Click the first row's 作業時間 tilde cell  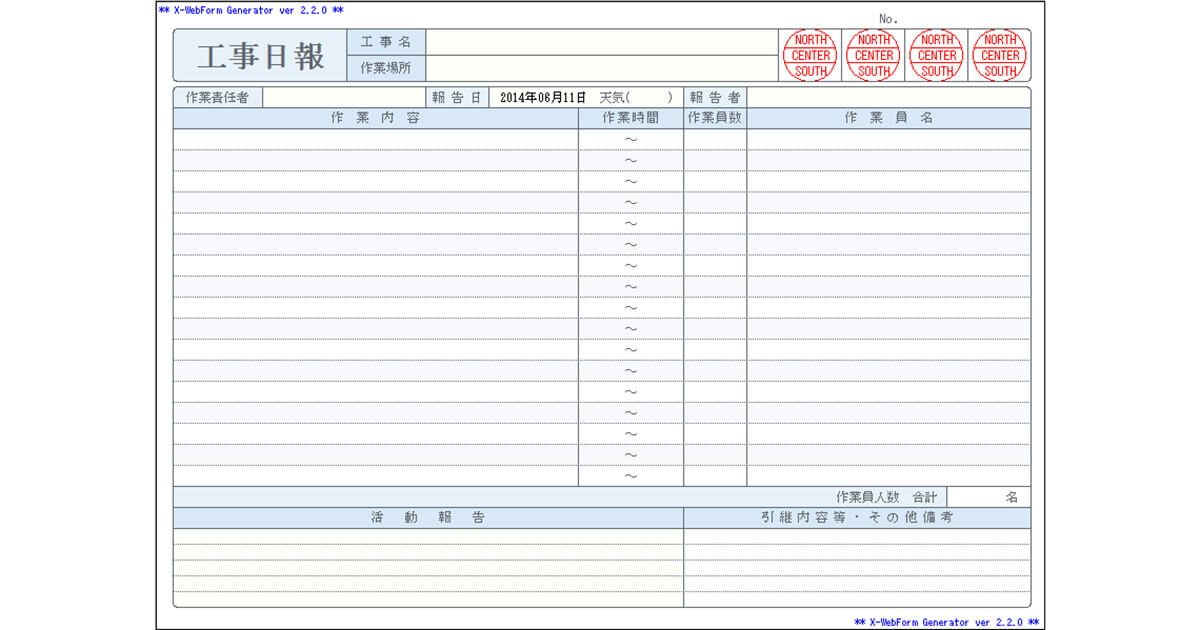630,140
